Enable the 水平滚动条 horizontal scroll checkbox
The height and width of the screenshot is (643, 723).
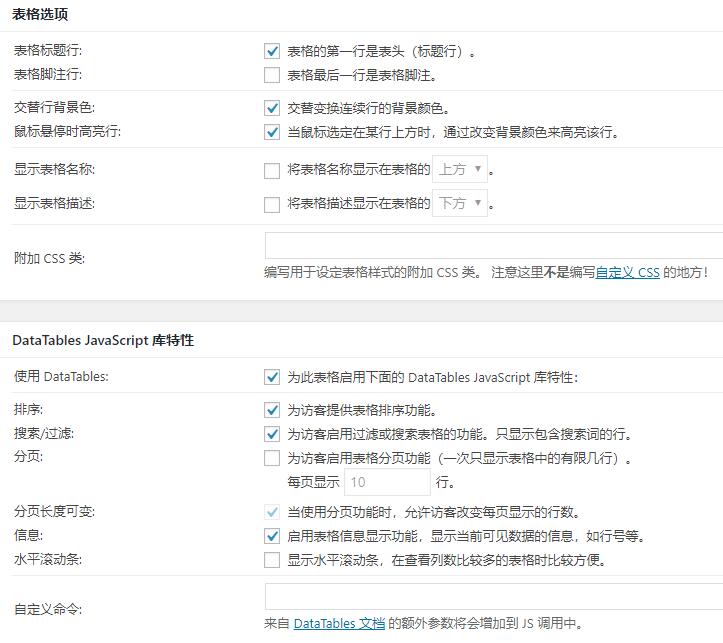click(x=272, y=560)
